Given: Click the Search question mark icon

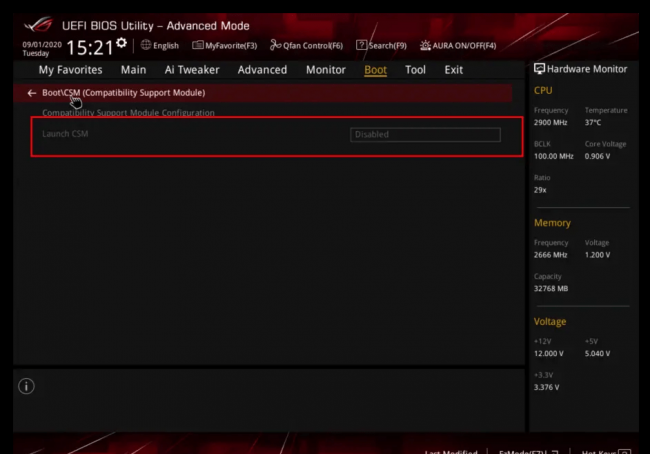Looking at the screenshot, I should click(361, 45).
